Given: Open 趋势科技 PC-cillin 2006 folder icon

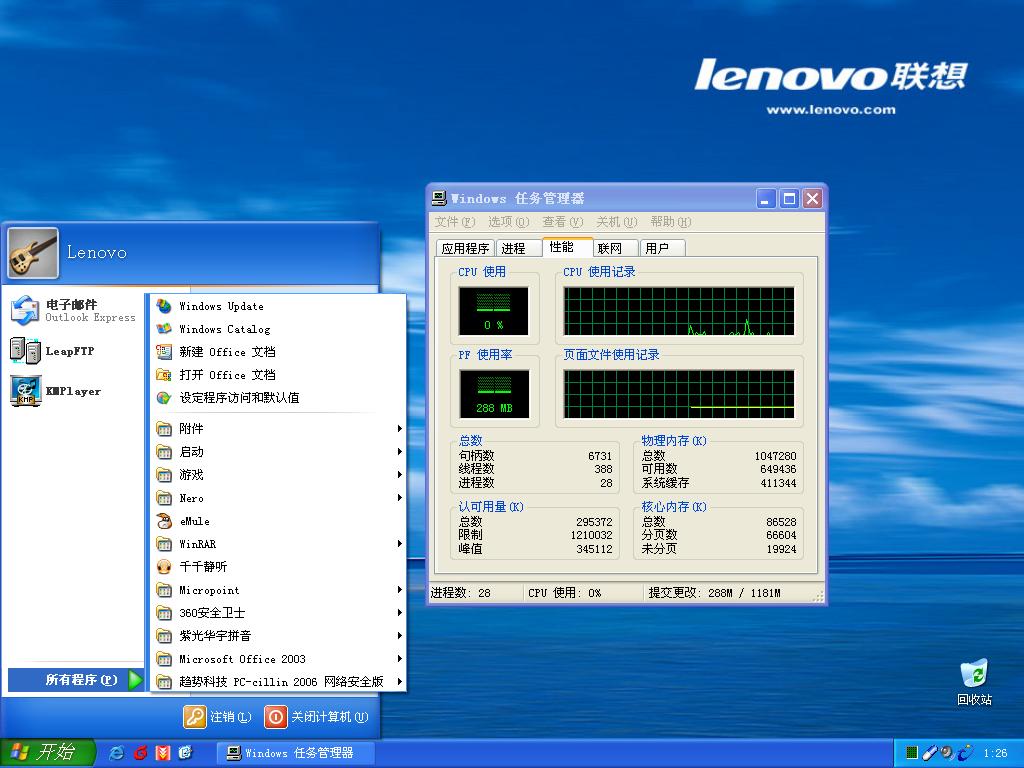Looking at the screenshot, I should [164, 682].
